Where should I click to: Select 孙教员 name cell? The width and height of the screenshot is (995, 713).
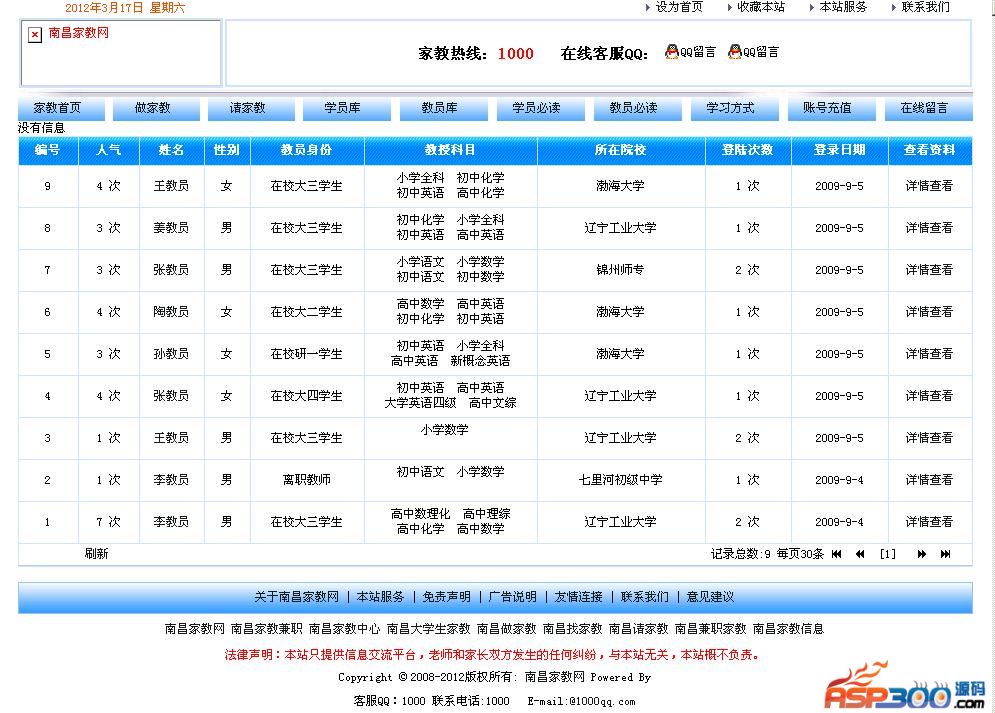(x=171, y=354)
